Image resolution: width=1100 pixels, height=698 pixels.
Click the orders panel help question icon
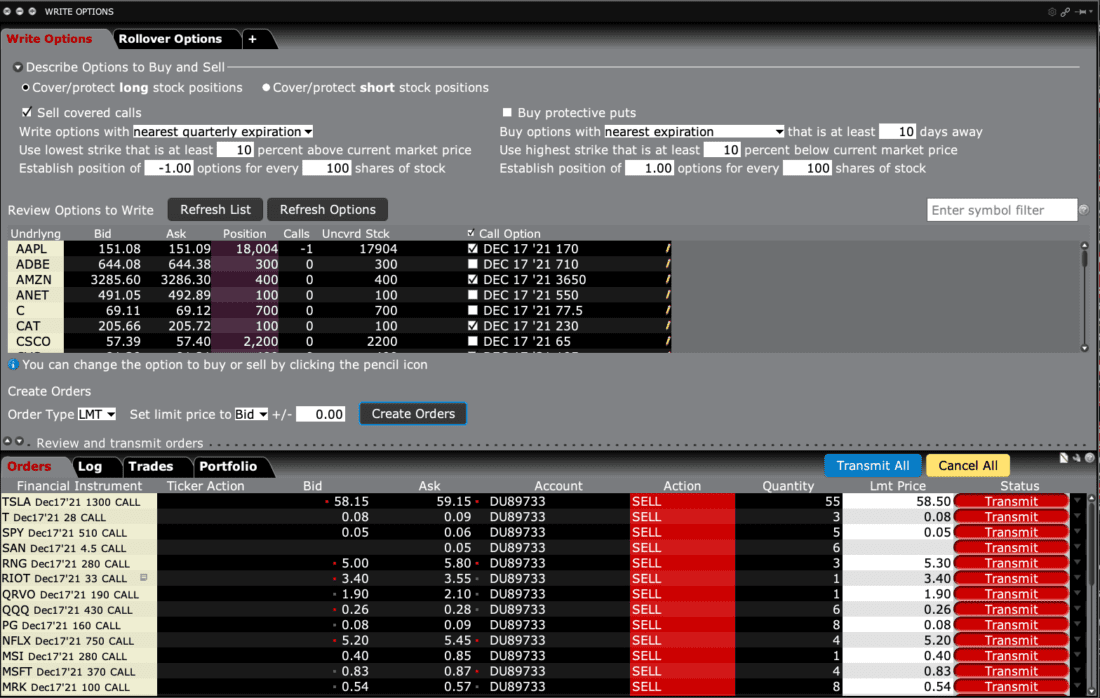pyautogui.click(x=1089, y=458)
